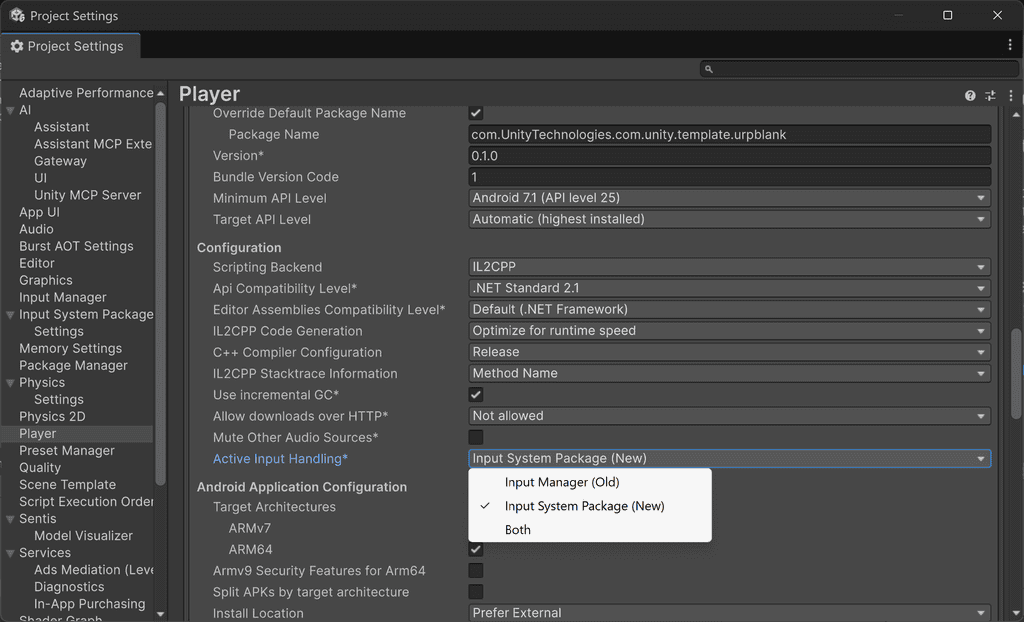Open the Scripting Backend dropdown
The height and width of the screenshot is (622, 1024).
coord(729,267)
